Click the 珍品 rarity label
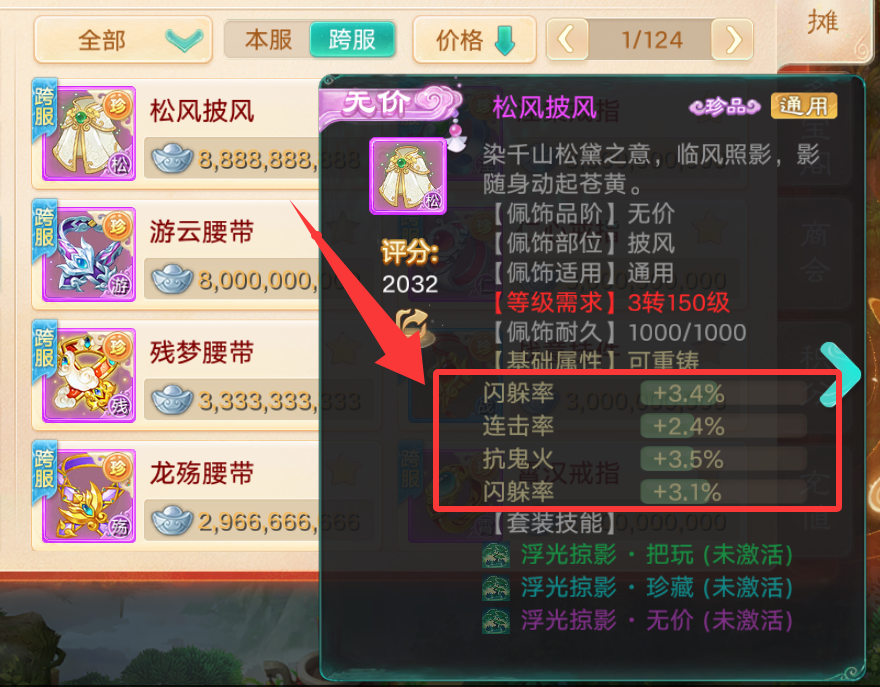The image size is (880, 687). [725, 106]
